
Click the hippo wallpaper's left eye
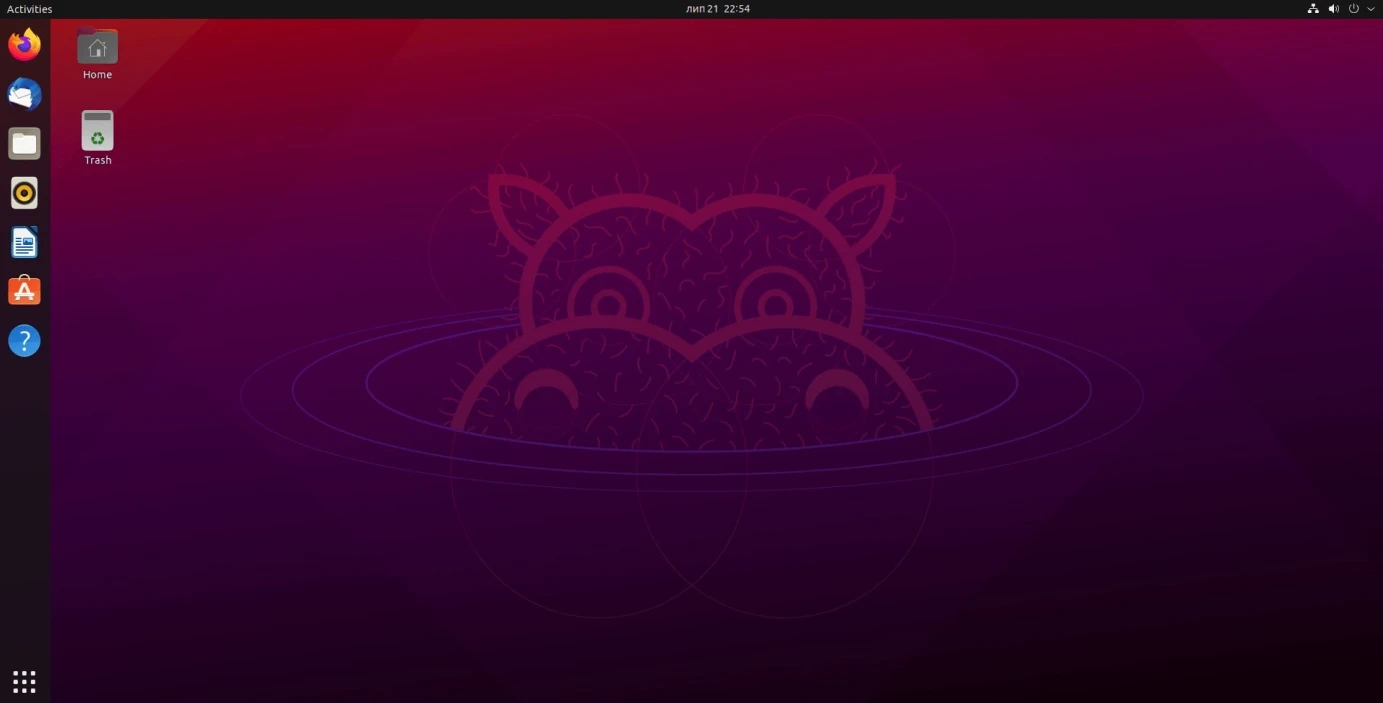(608, 304)
